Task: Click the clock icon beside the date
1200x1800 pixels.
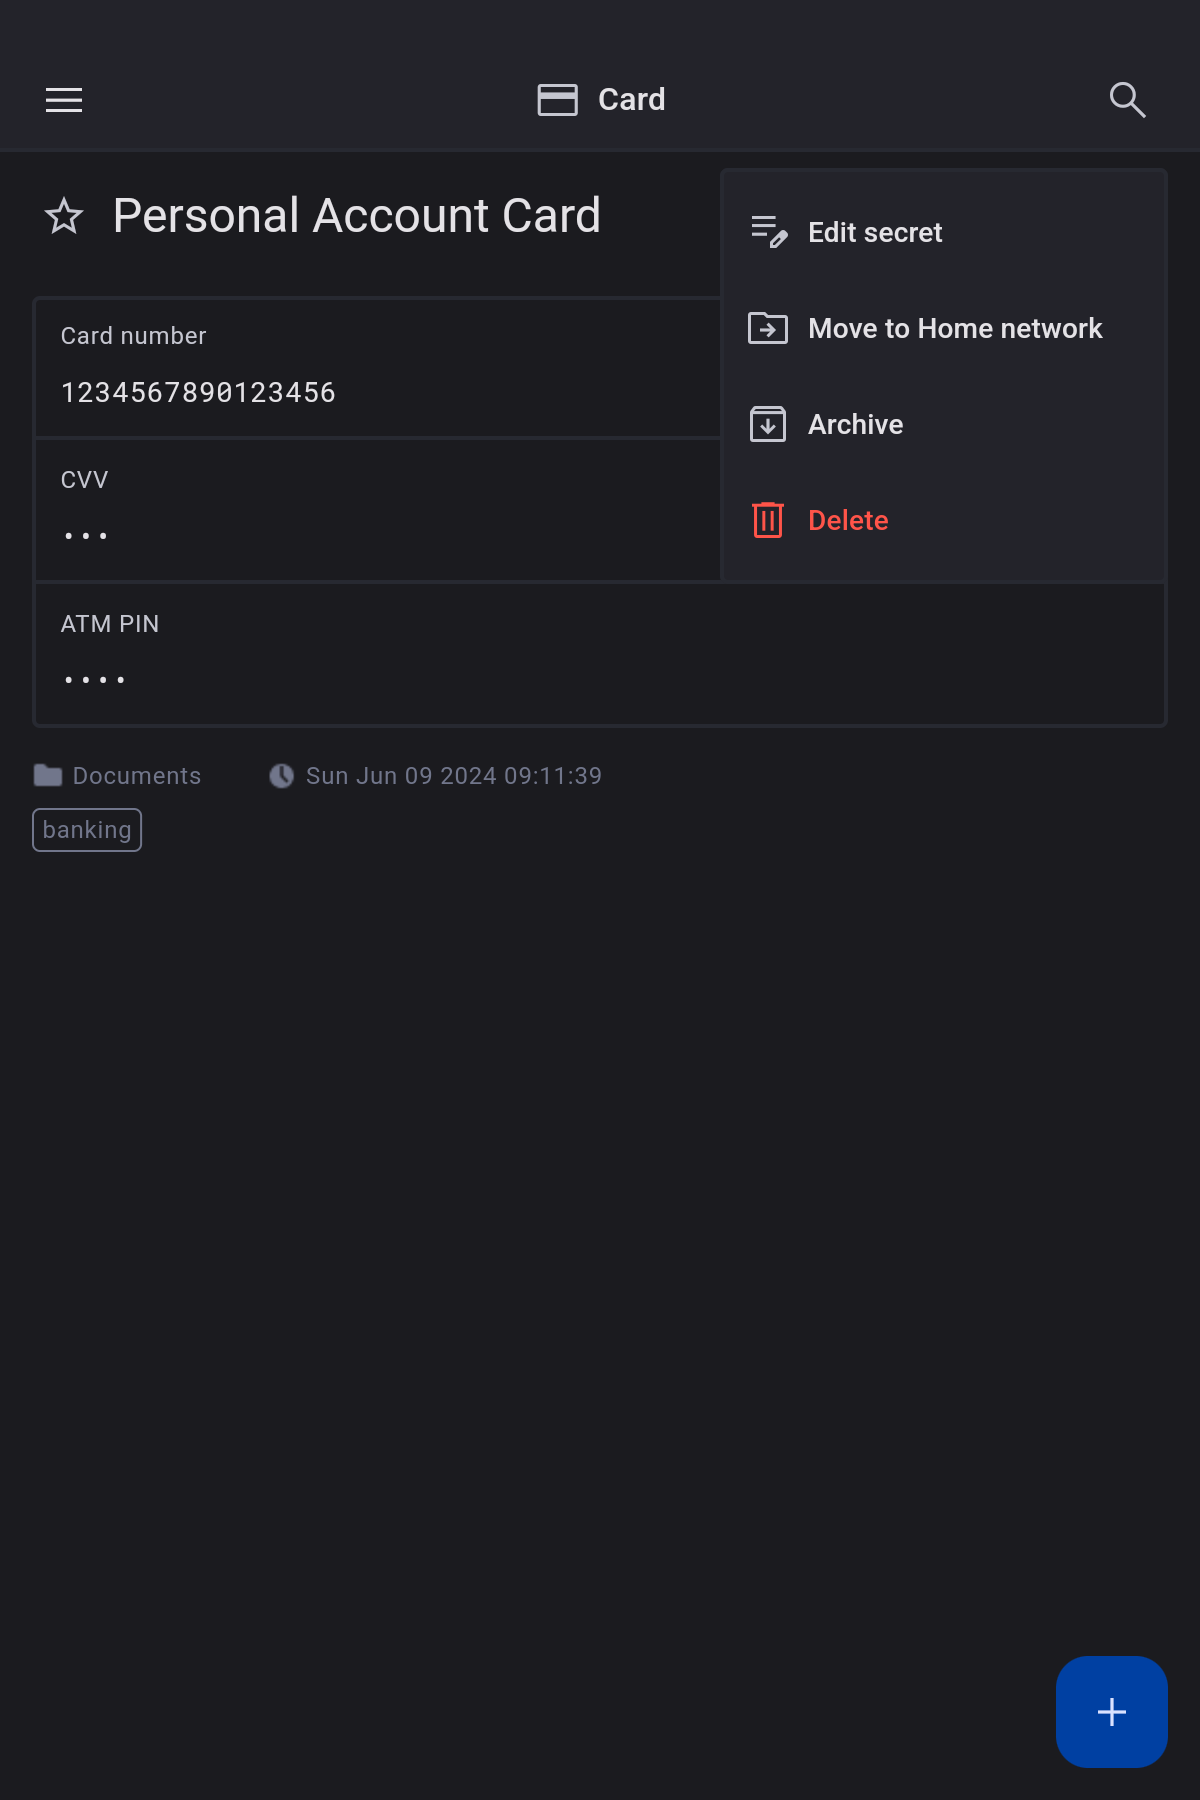Action: [x=282, y=776]
